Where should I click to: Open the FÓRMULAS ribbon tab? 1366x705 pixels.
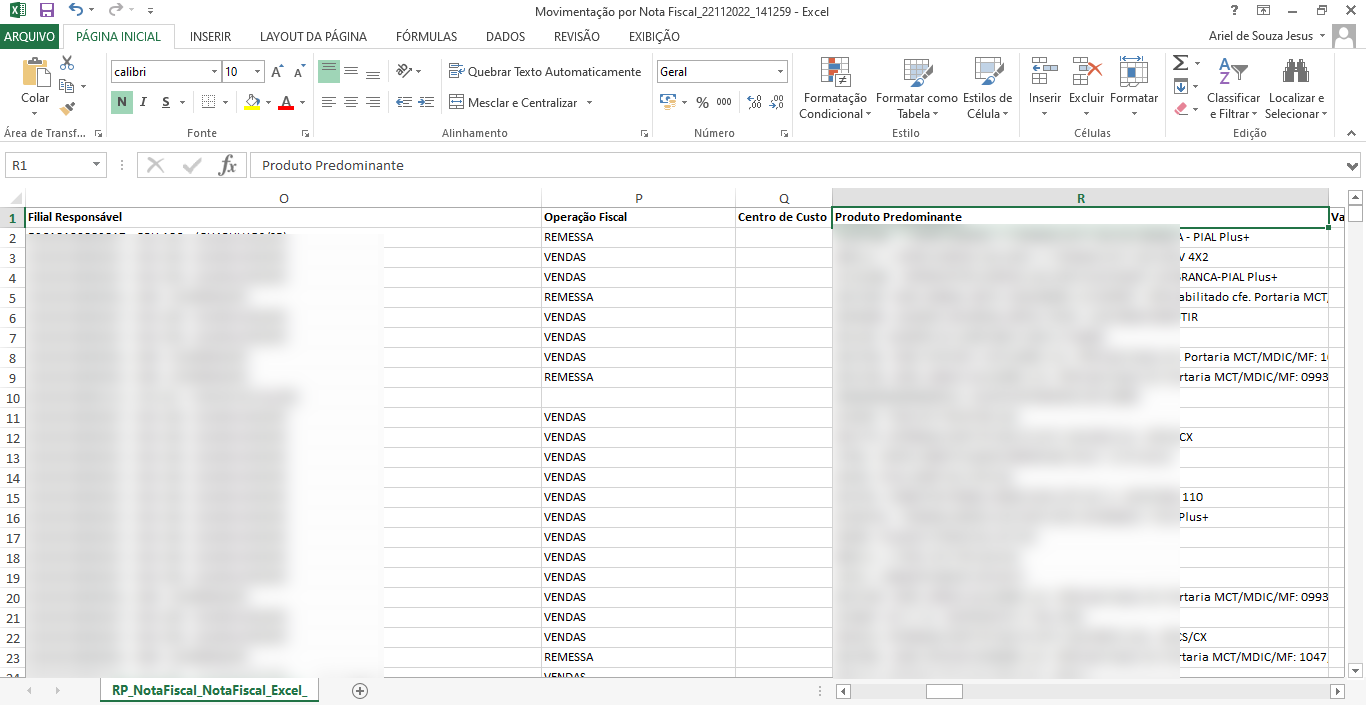[x=426, y=37]
